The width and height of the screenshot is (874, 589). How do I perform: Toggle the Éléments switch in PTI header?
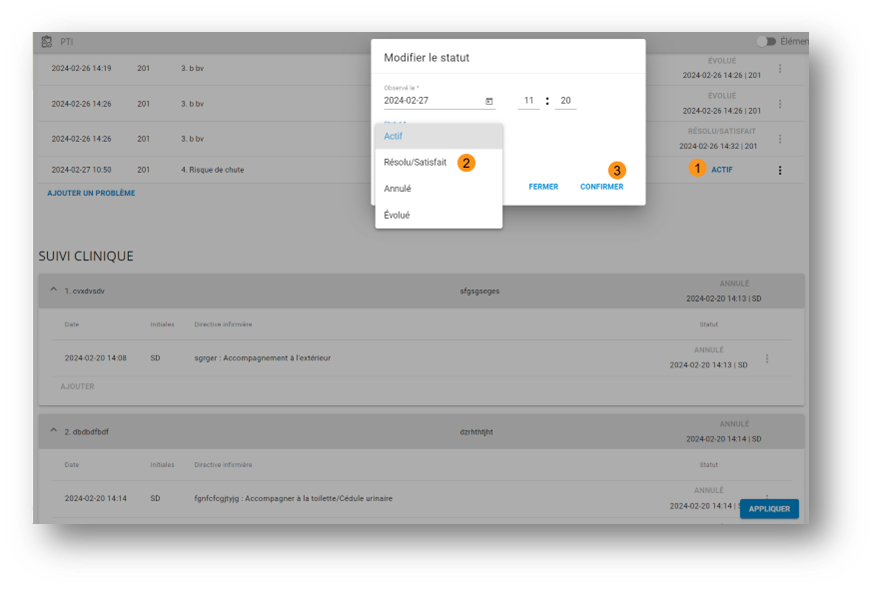coord(767,42)
